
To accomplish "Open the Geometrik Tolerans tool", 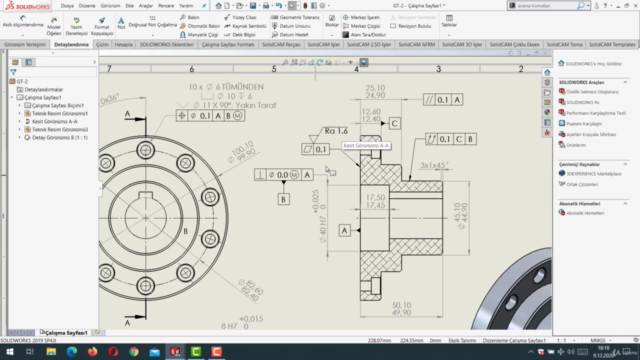I will (x=295, y=17).
